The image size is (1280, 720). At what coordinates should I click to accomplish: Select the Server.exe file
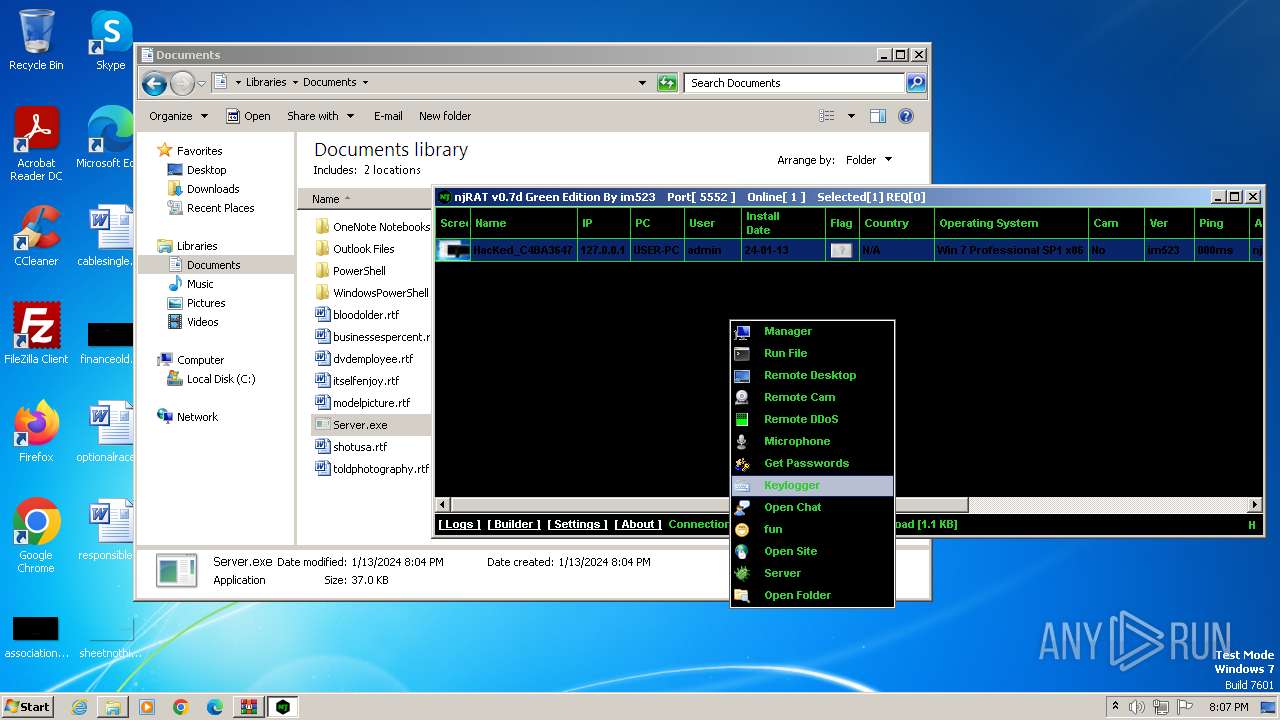[x=360, y=425]
